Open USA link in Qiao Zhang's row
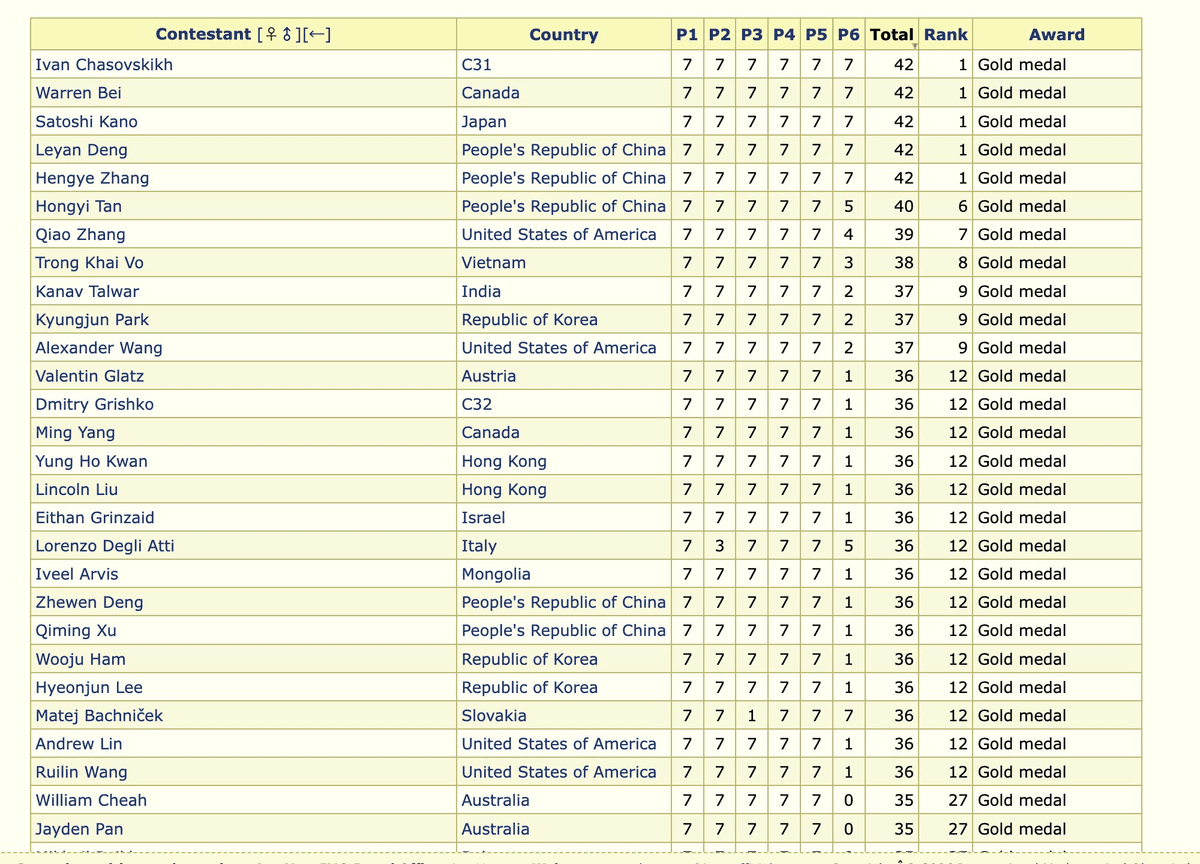Viewport: 1200px width, 864px height. pos(559,235)
